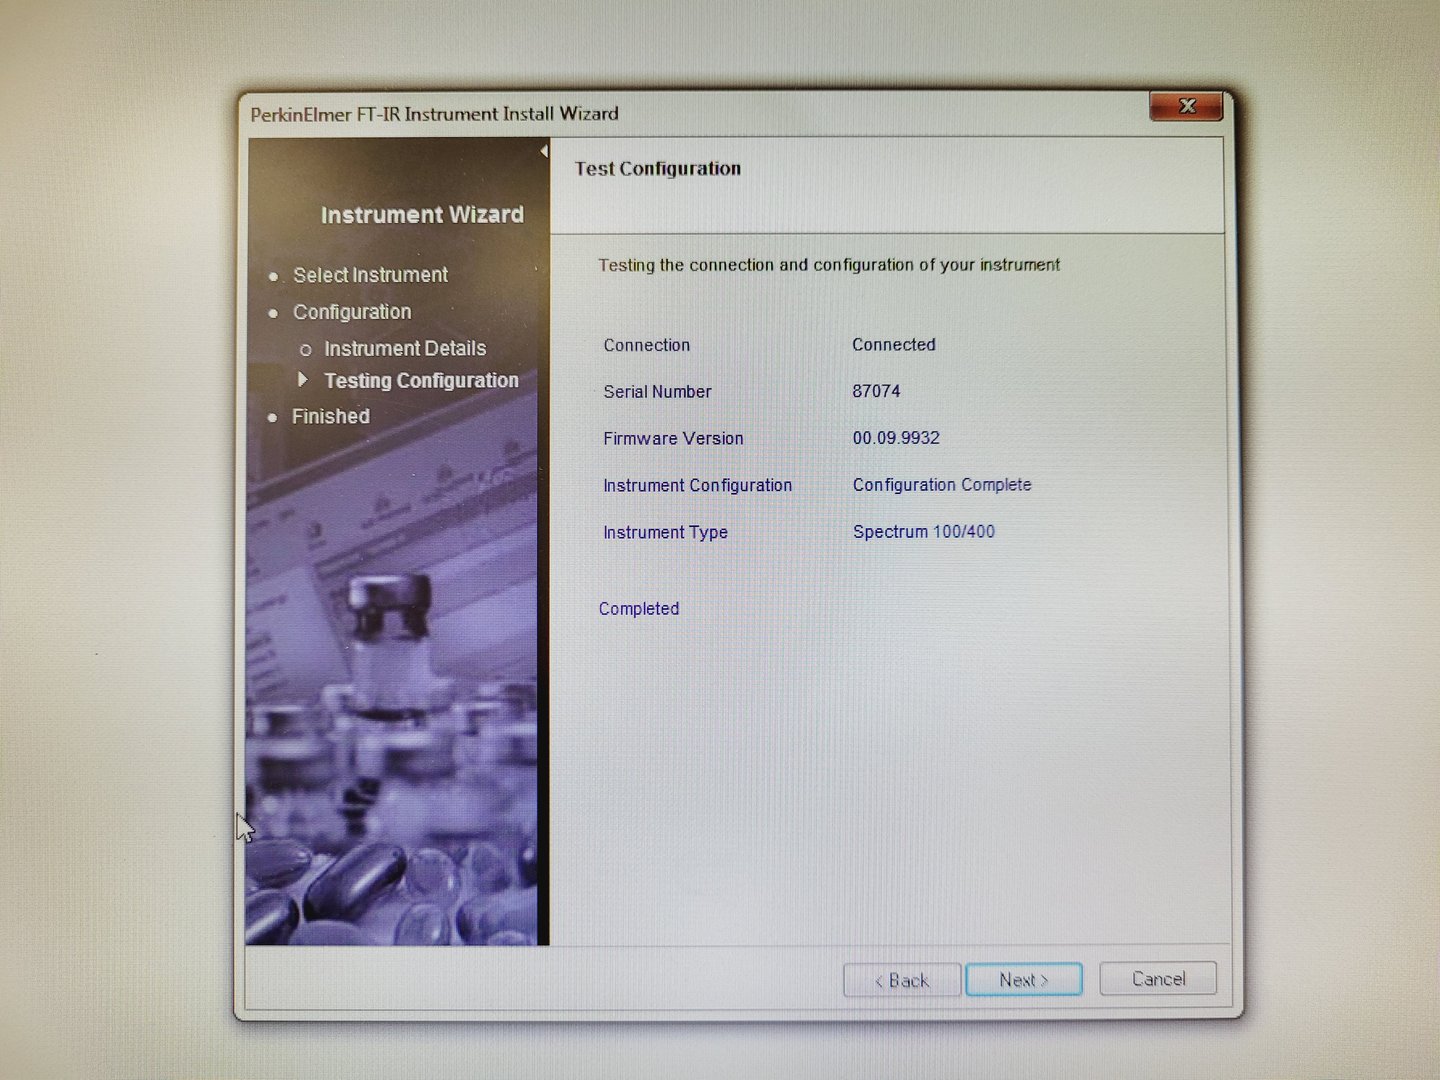
Task: Click the arrow marker beside Testing Configuration
Action: point(302,380)
